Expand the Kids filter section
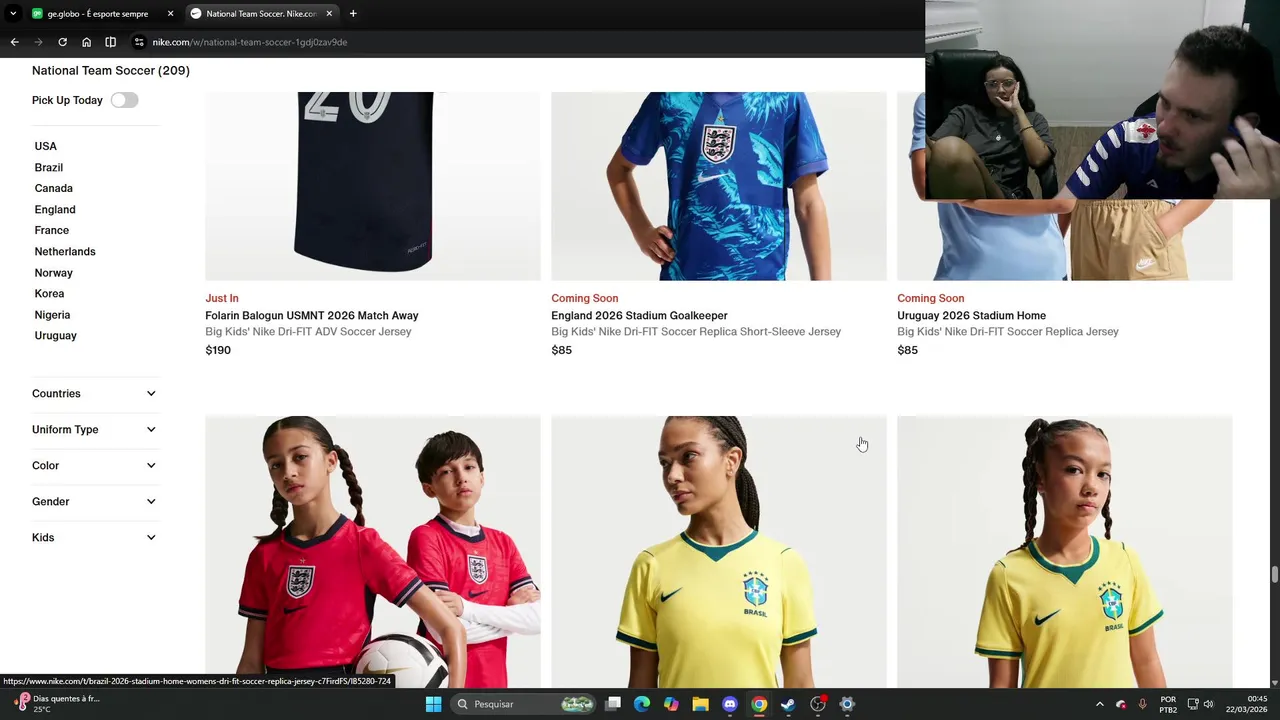 (94, 537)
